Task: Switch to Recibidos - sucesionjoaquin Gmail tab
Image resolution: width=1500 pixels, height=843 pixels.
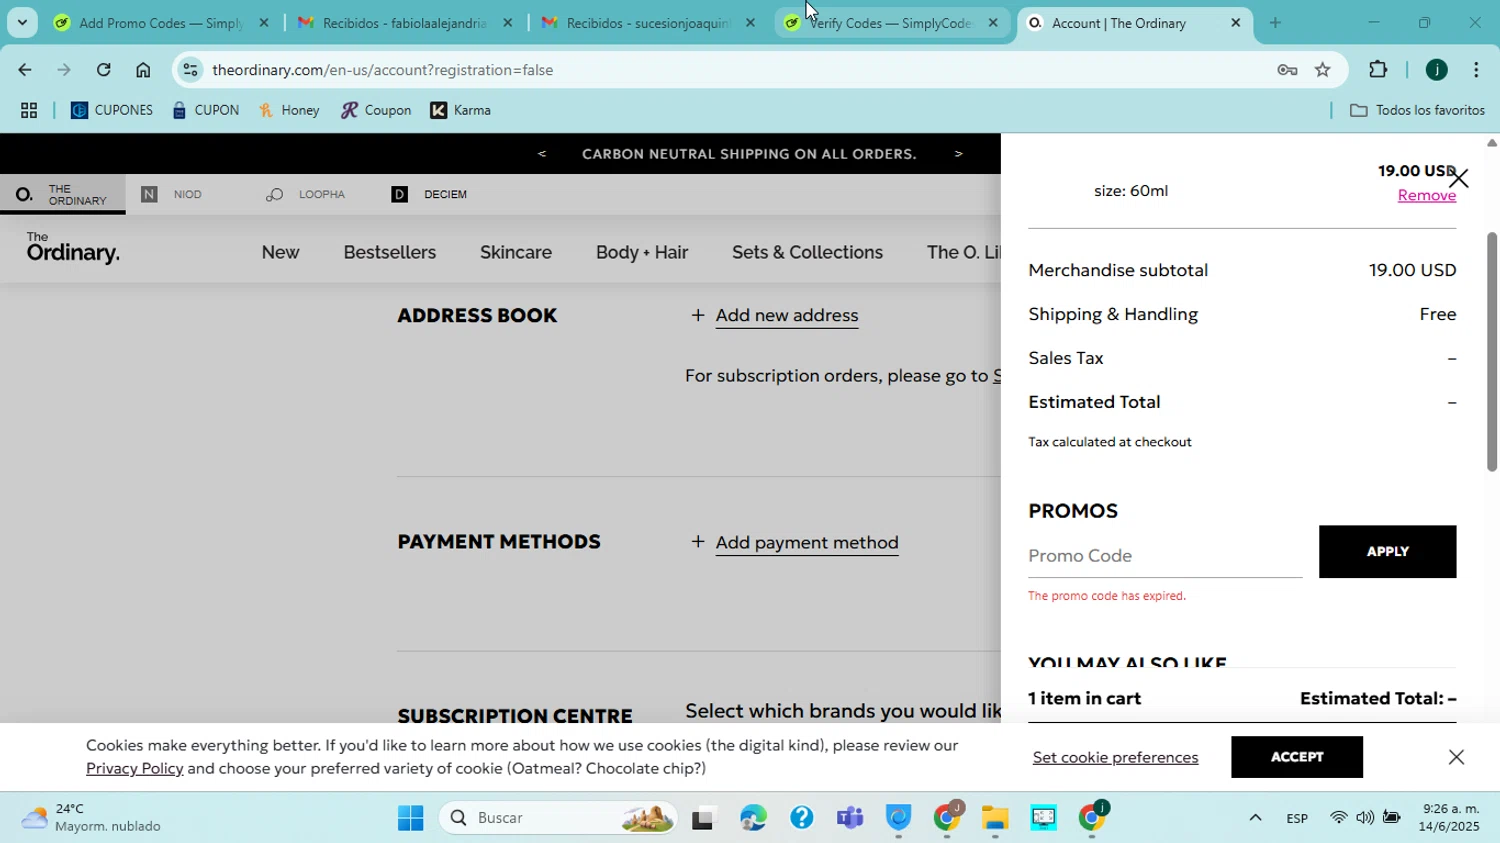Action: 648,22
